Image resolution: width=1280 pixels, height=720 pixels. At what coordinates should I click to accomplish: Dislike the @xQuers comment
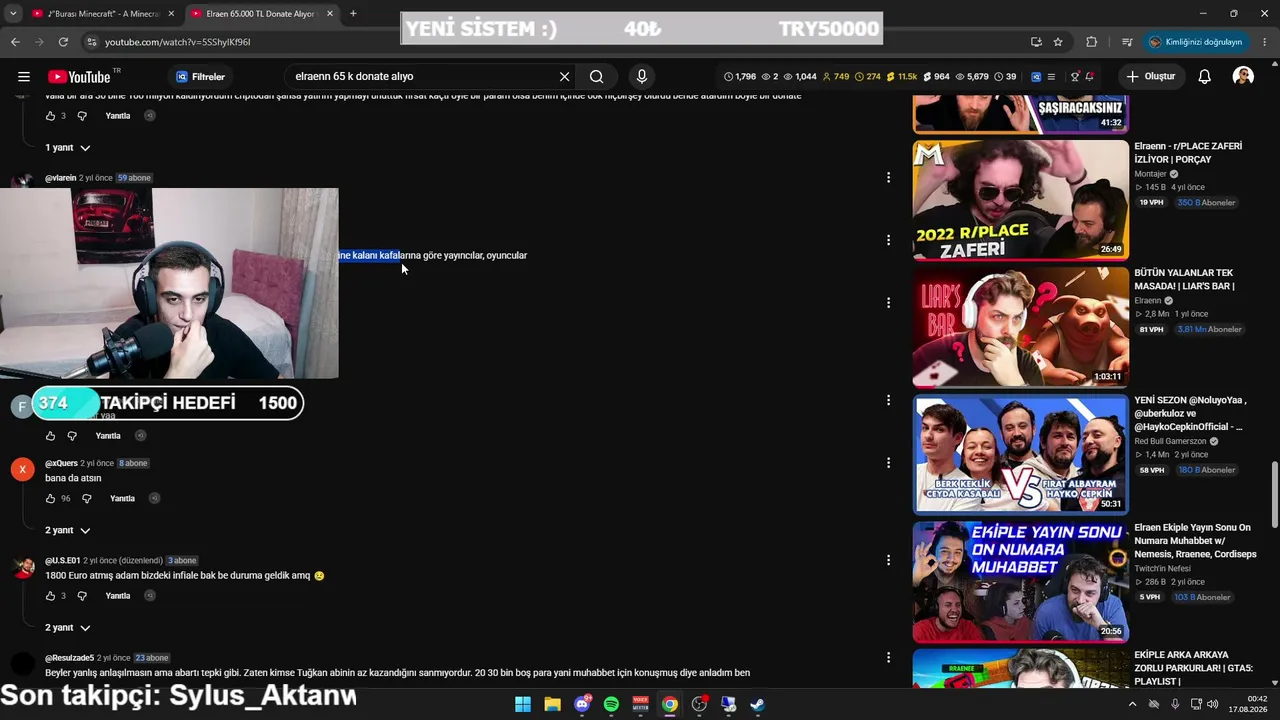pyautogui.click(x=86, y=498)
